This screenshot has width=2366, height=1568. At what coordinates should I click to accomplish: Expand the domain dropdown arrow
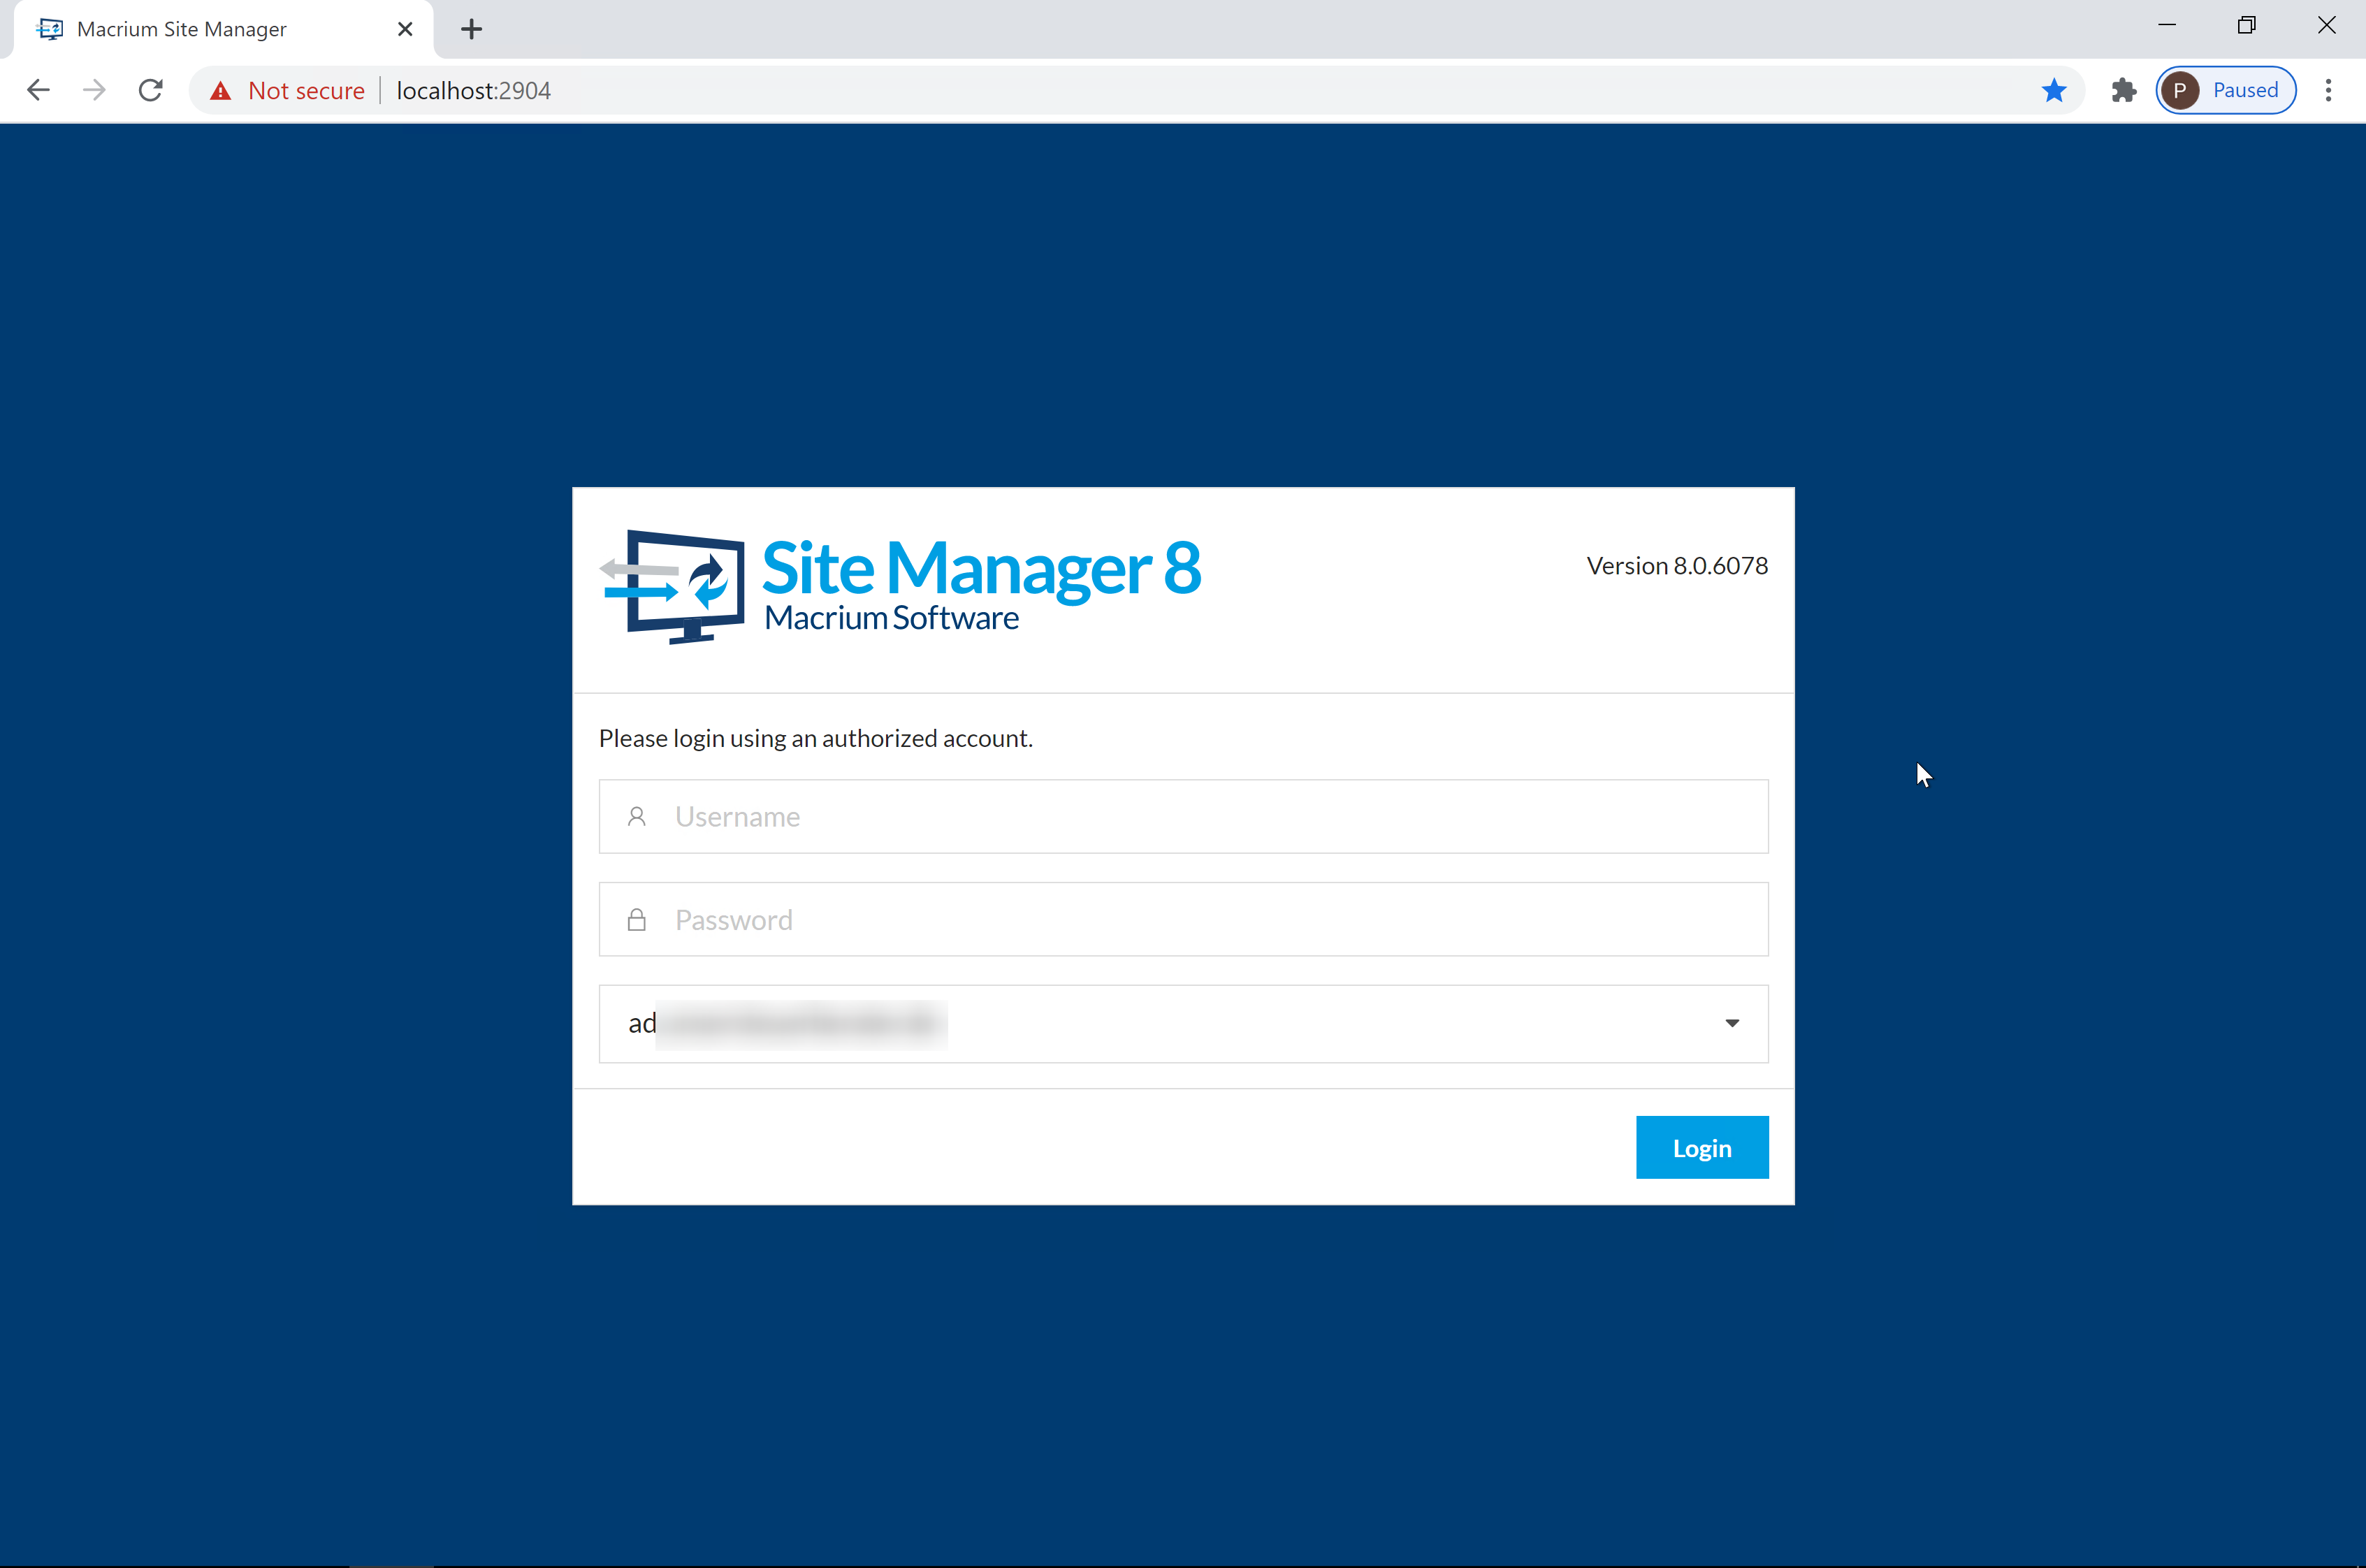point(1732,1023)
